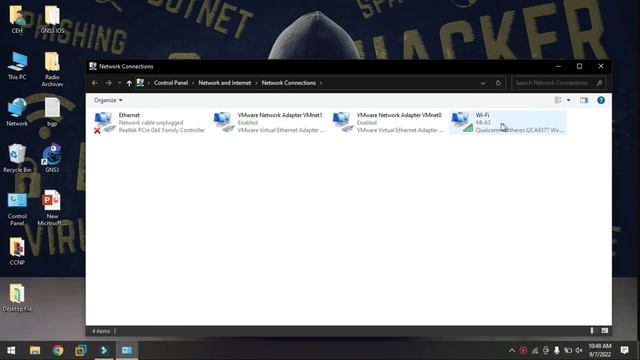Select VMware Network Adapter VMnet1 icon

[224, 122]
